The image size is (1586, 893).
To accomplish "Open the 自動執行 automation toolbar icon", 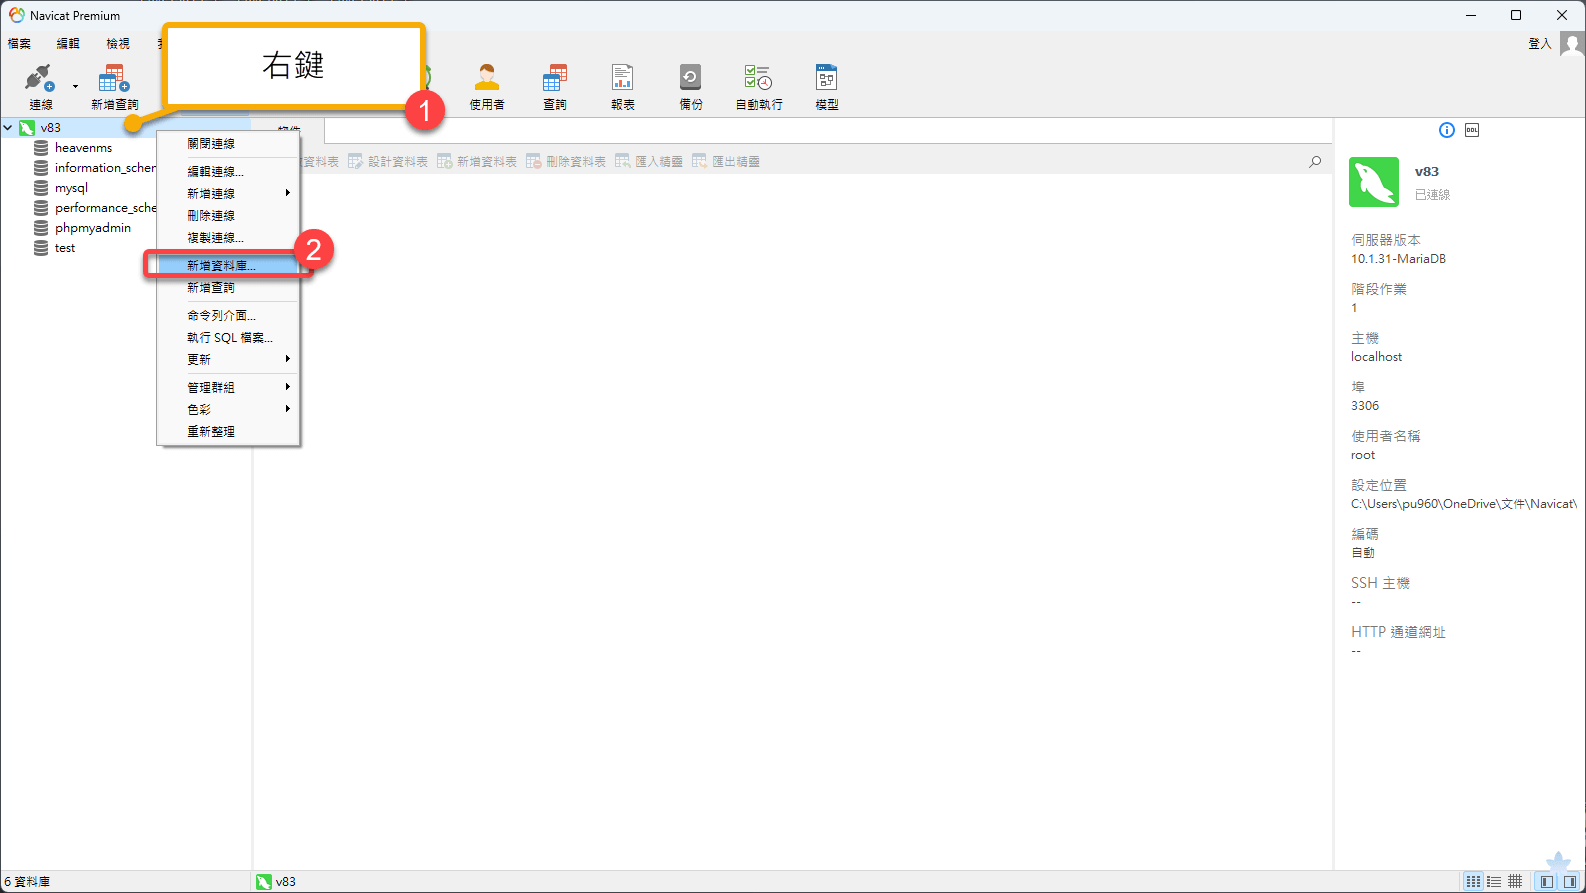I will pos(759,87).
